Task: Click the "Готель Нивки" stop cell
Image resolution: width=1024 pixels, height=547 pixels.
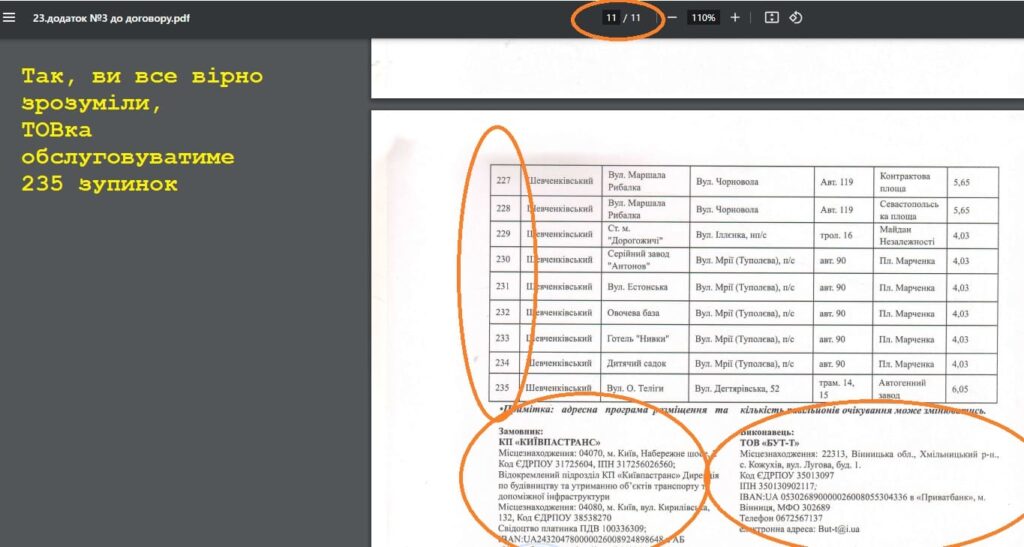Action: tap(637, 338)
